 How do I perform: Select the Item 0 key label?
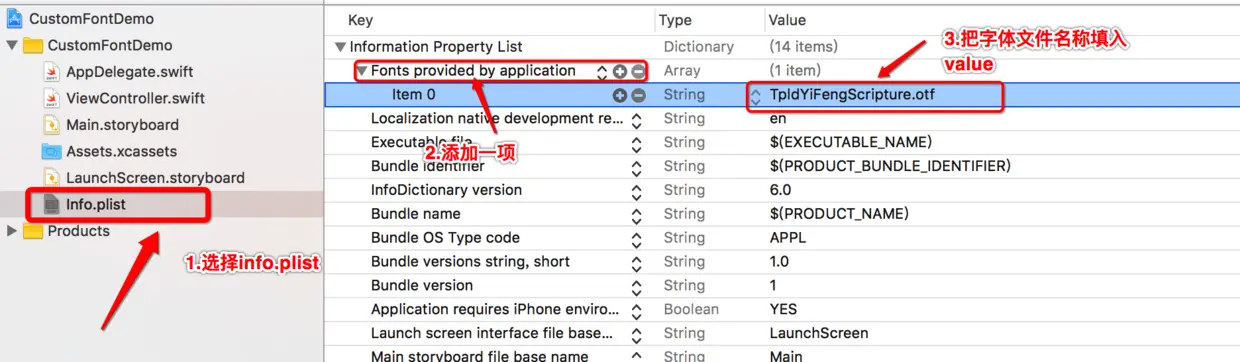coord(414,95)
